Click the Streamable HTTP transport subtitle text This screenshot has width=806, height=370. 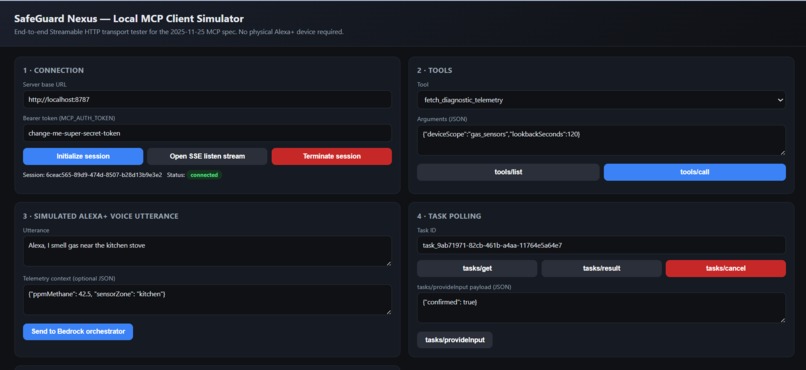(x=178, y=32)
